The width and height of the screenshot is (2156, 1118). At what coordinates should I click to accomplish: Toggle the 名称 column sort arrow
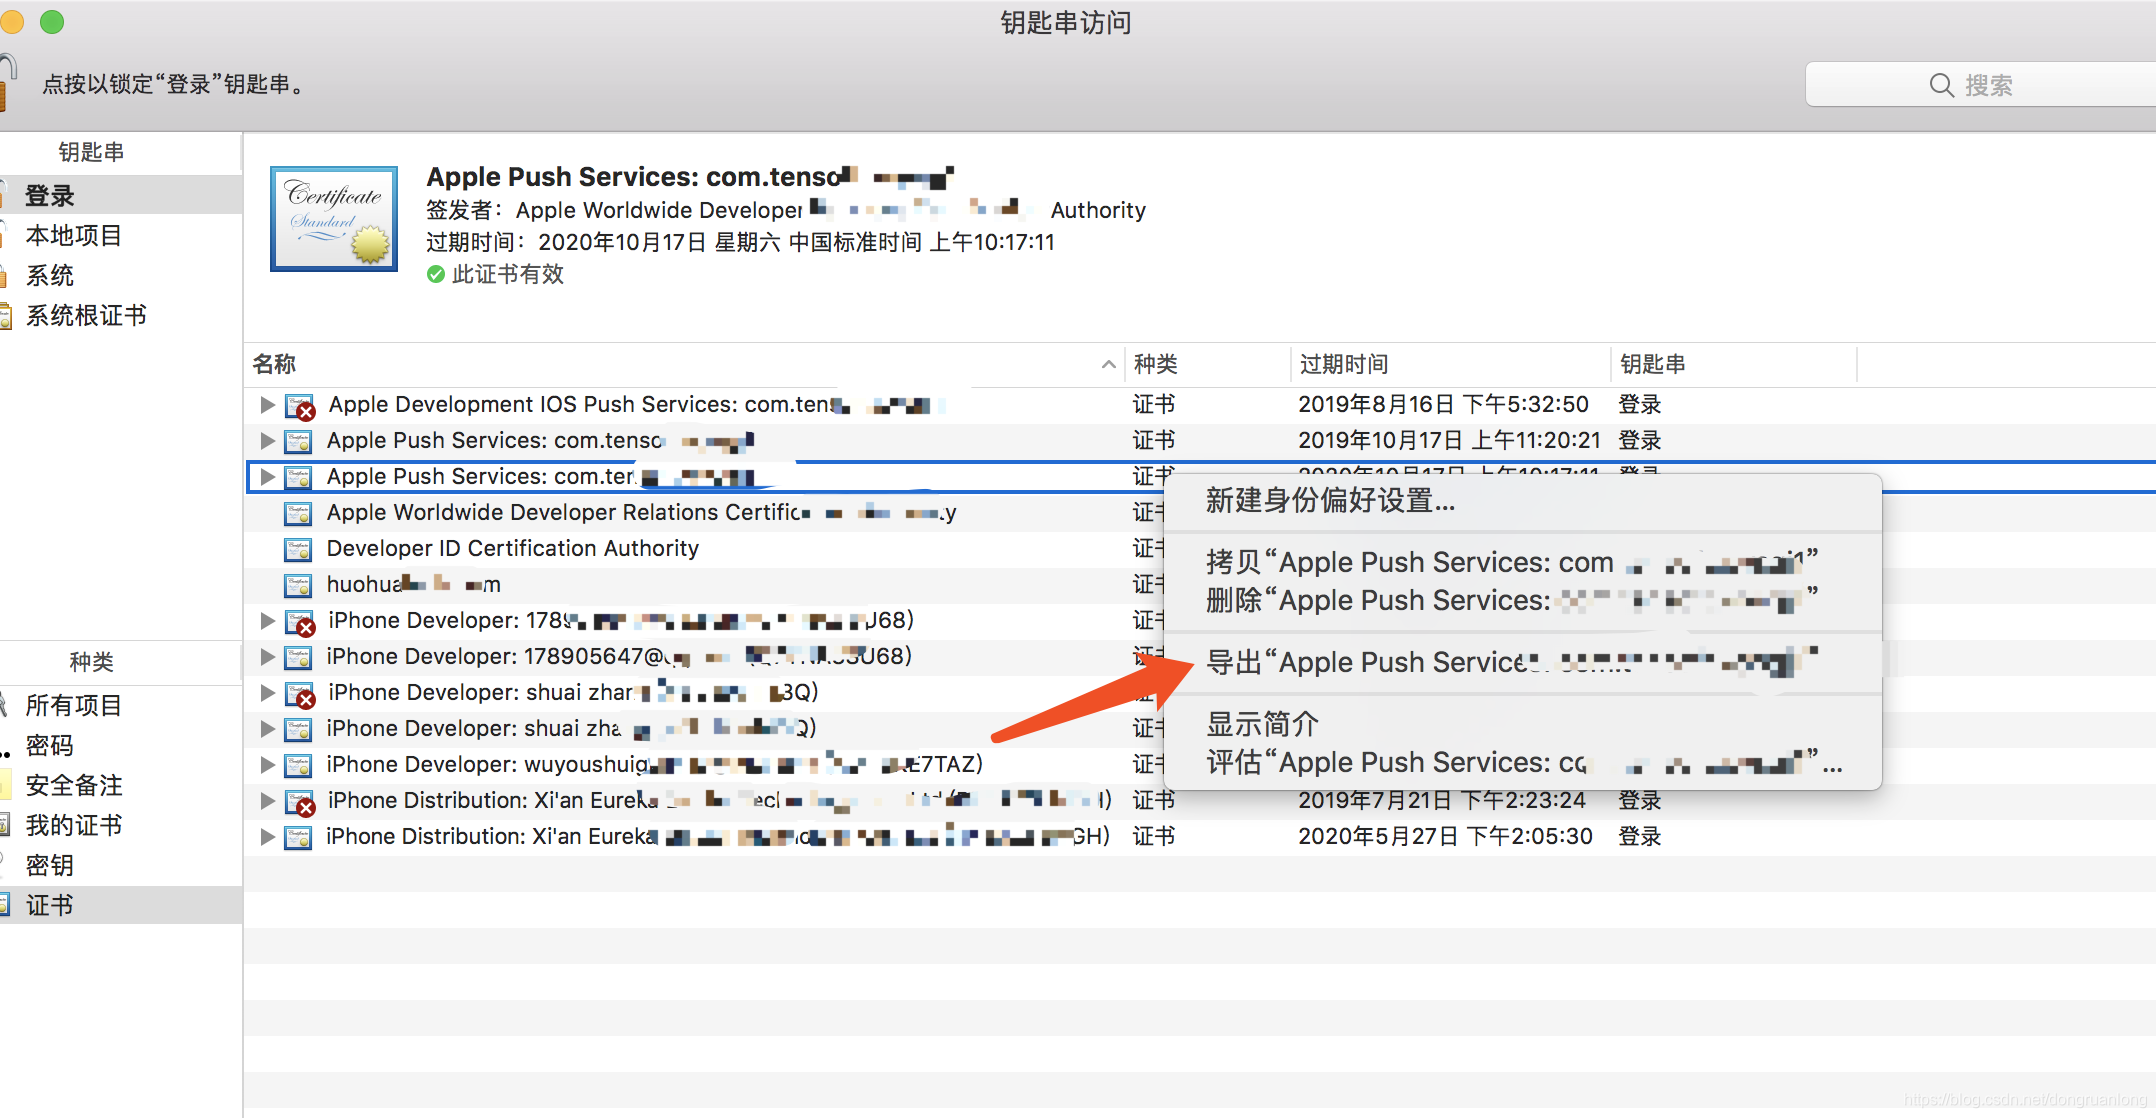[x=1108, y=365]
